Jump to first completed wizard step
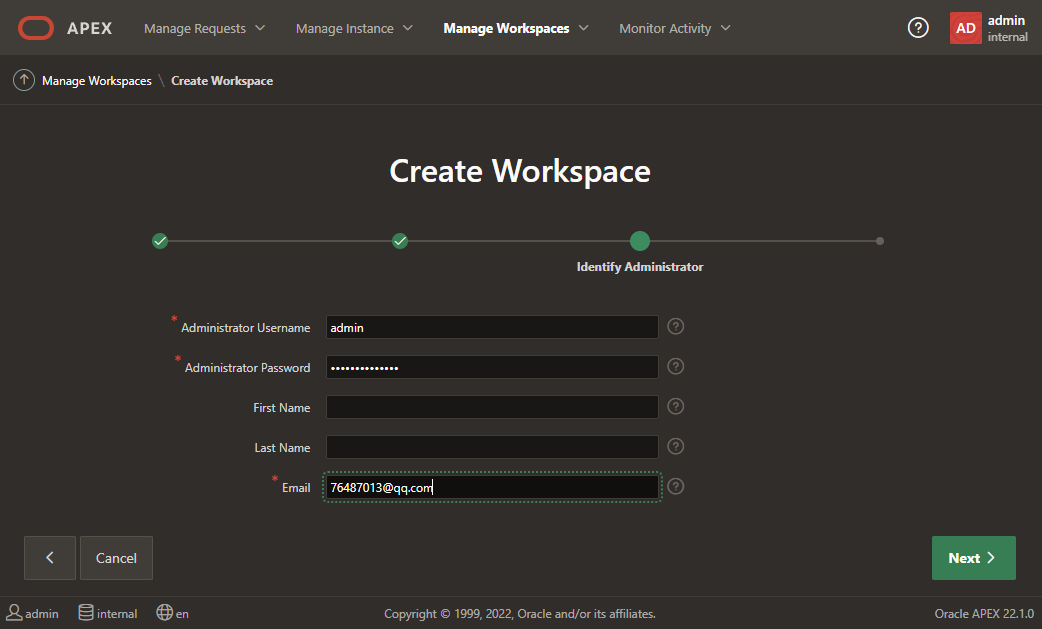The width and height of the screenshot is (1042, 629). [x=160, y=241]
